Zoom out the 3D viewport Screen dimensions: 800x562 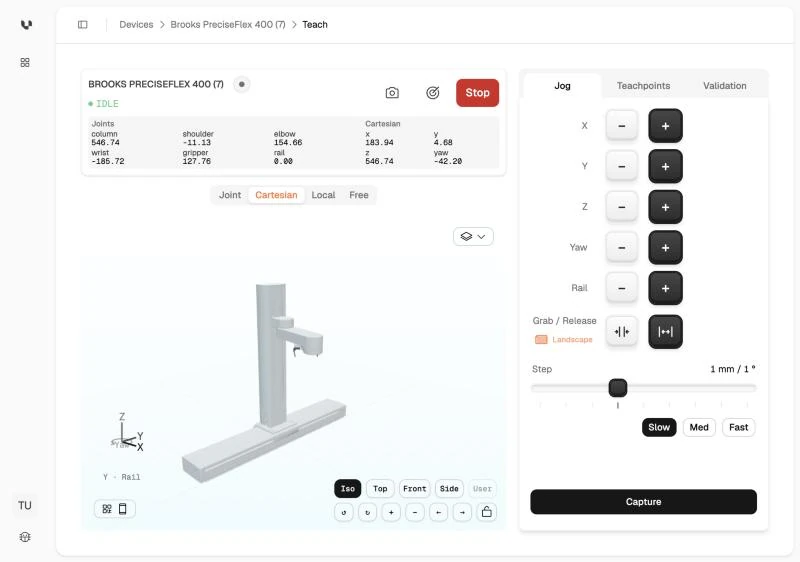tap(415, 512)
